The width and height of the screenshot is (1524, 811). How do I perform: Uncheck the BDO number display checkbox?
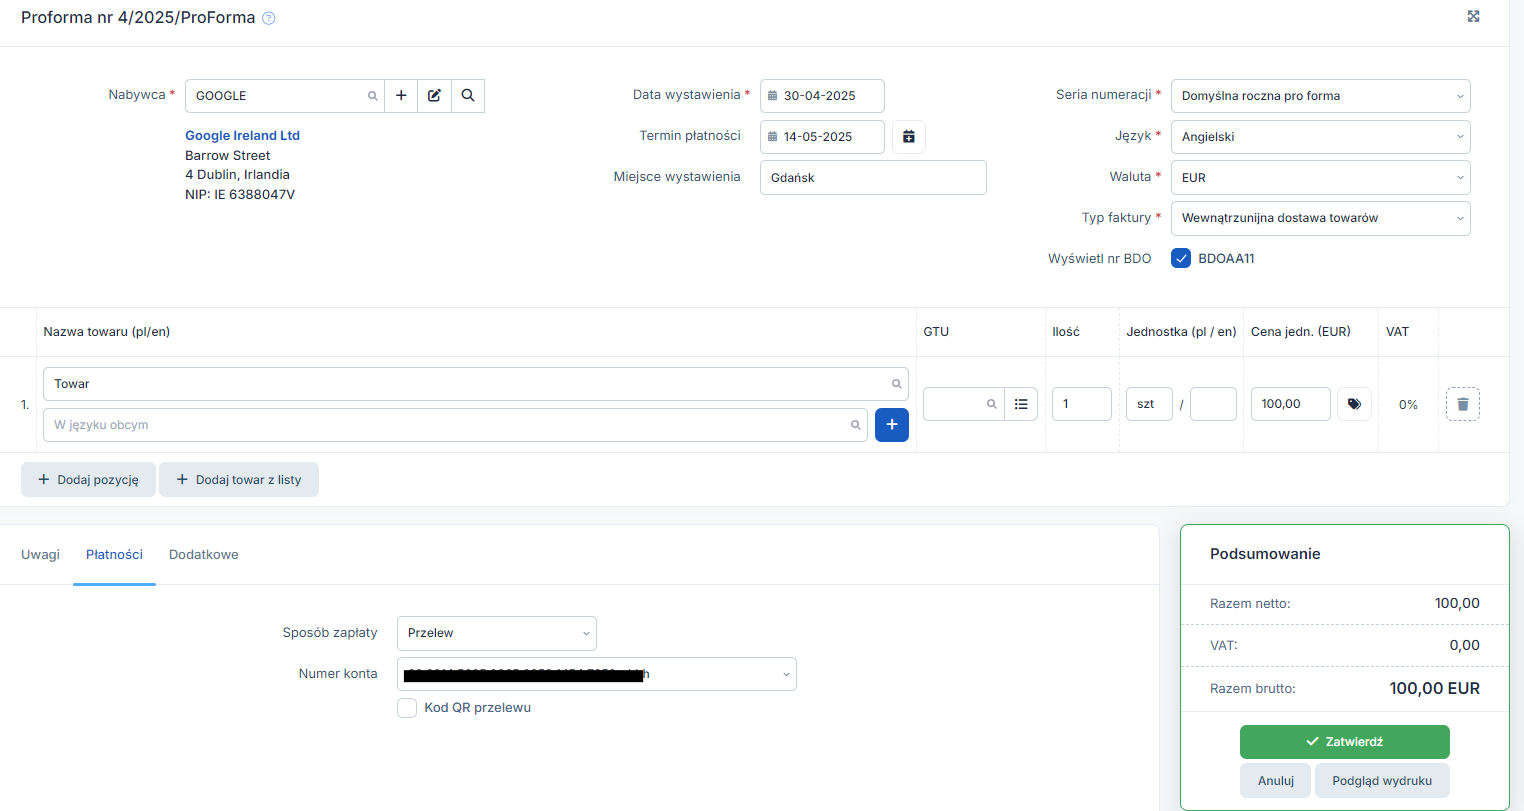(x=1181, y=258)
